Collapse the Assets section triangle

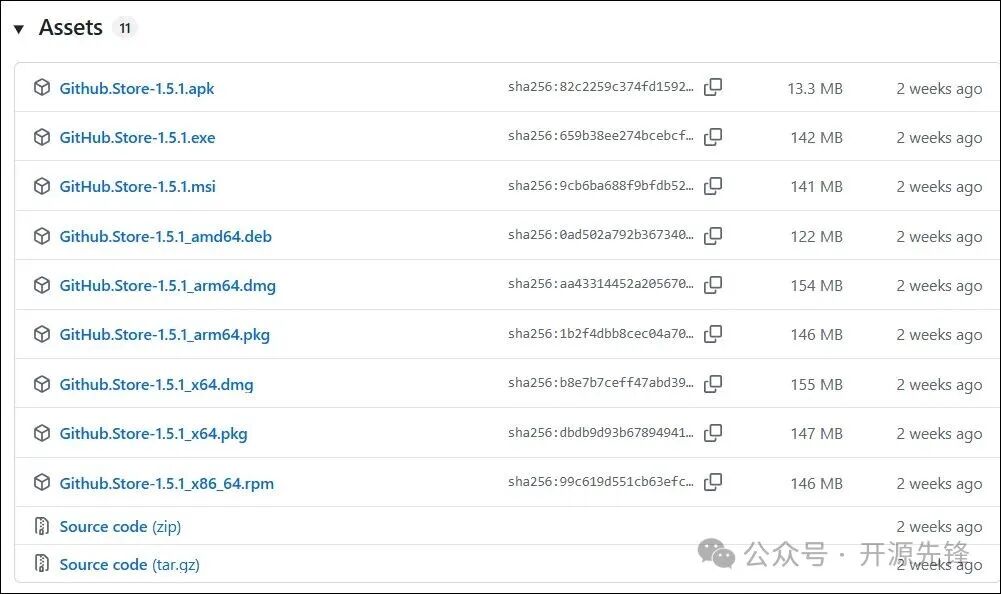point(18,29)
